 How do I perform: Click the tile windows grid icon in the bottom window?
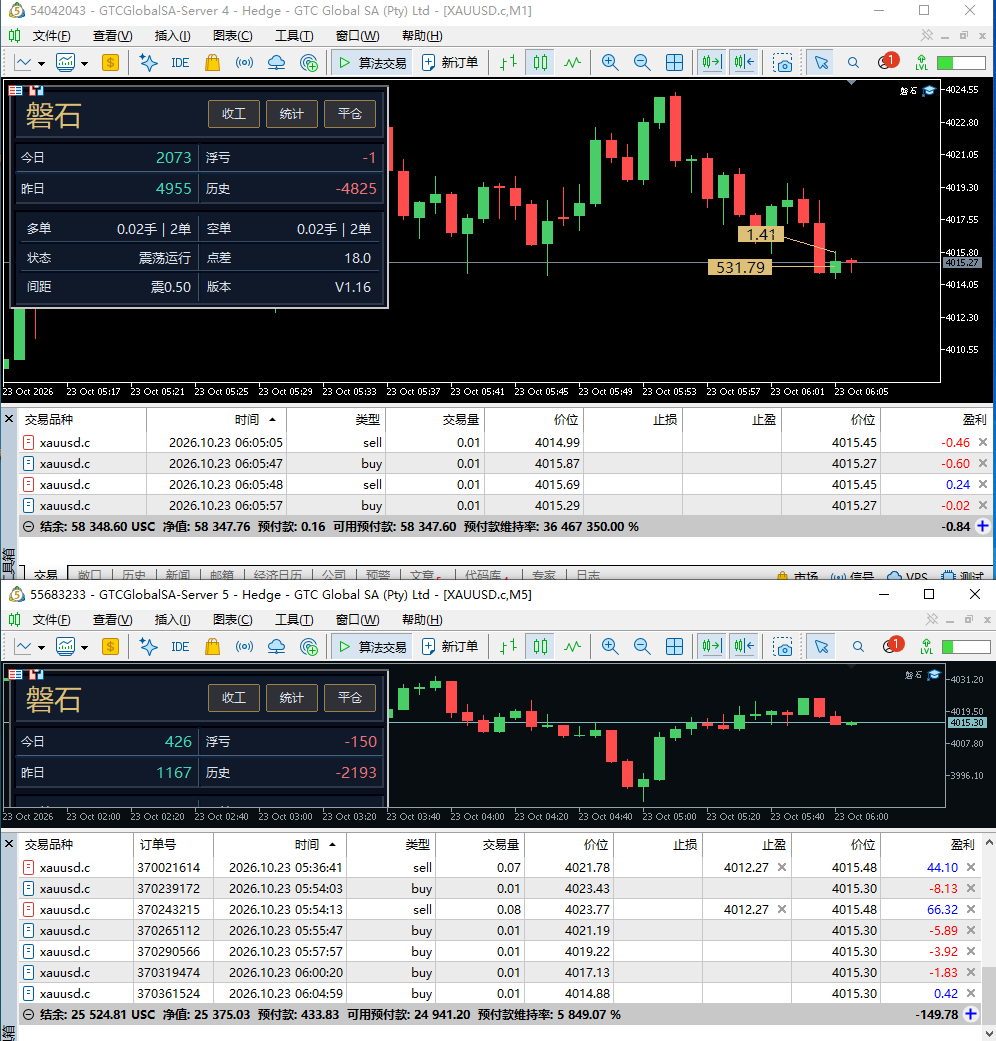click(x=674, y=647)
